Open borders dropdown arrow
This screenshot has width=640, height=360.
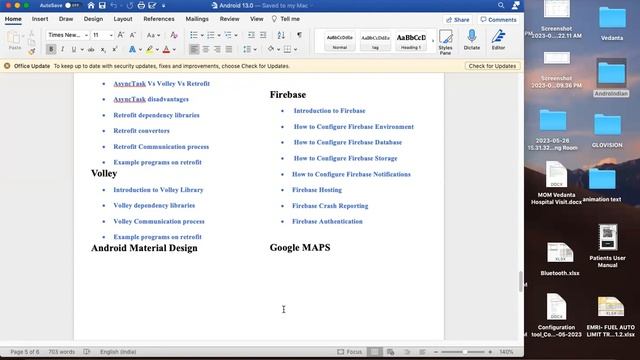pyautogui.click(x=296, y=50)
